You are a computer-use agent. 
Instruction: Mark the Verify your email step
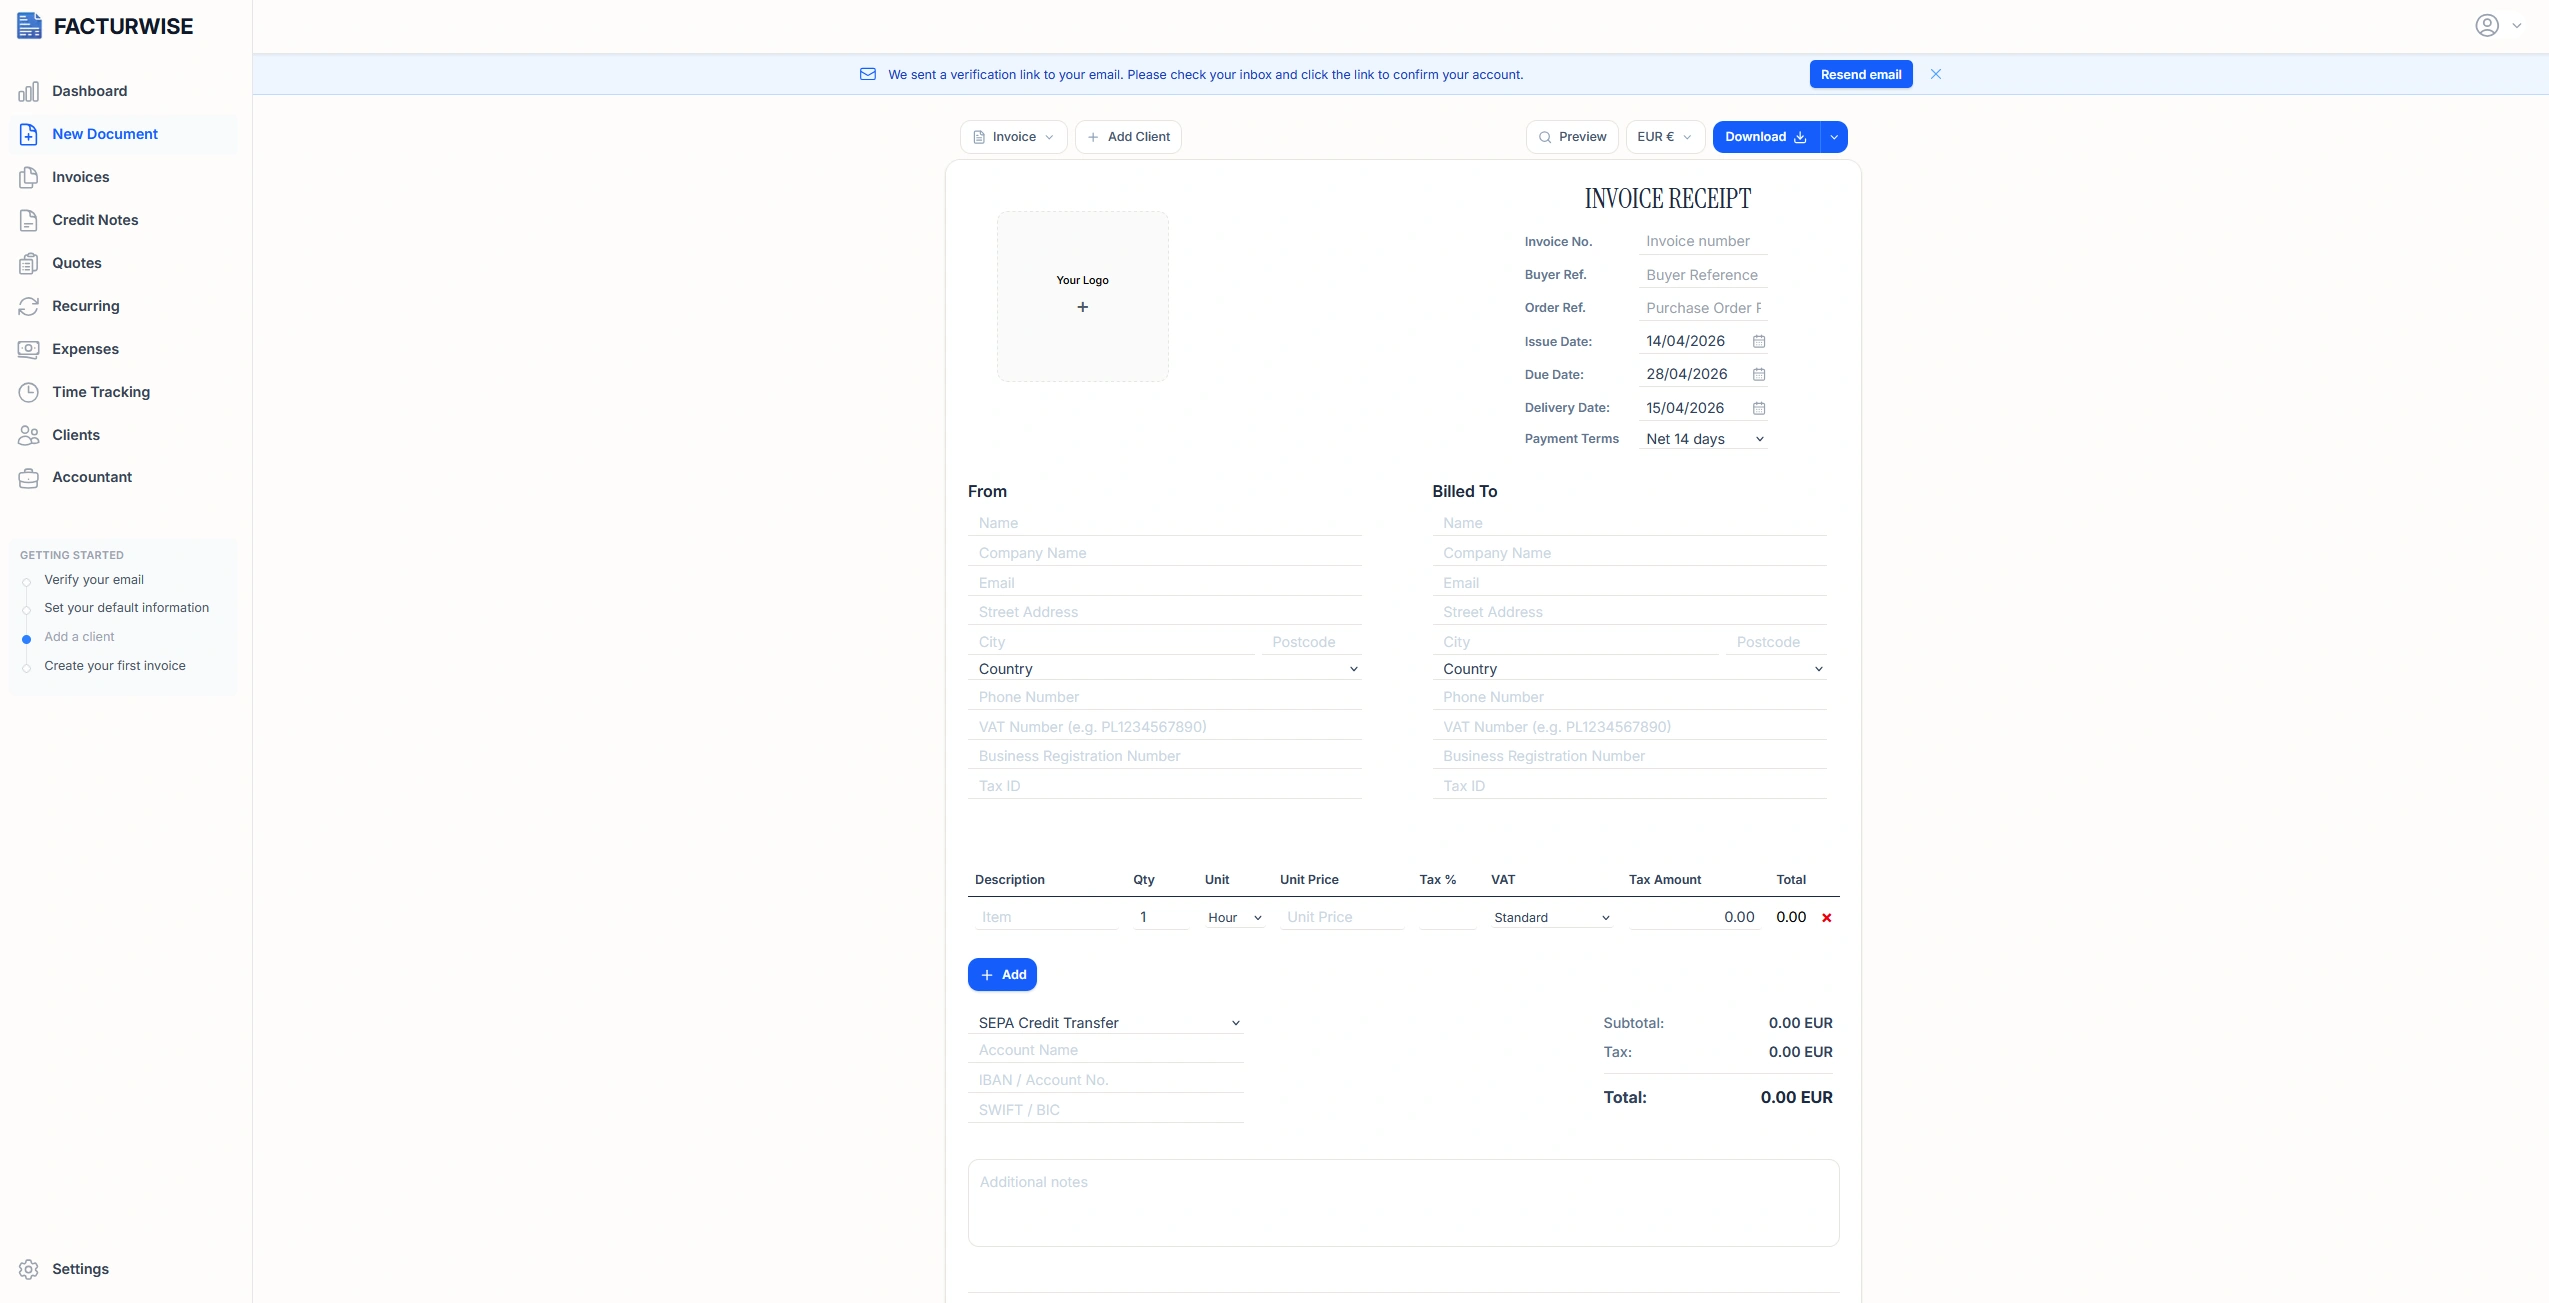click(95, 579)
